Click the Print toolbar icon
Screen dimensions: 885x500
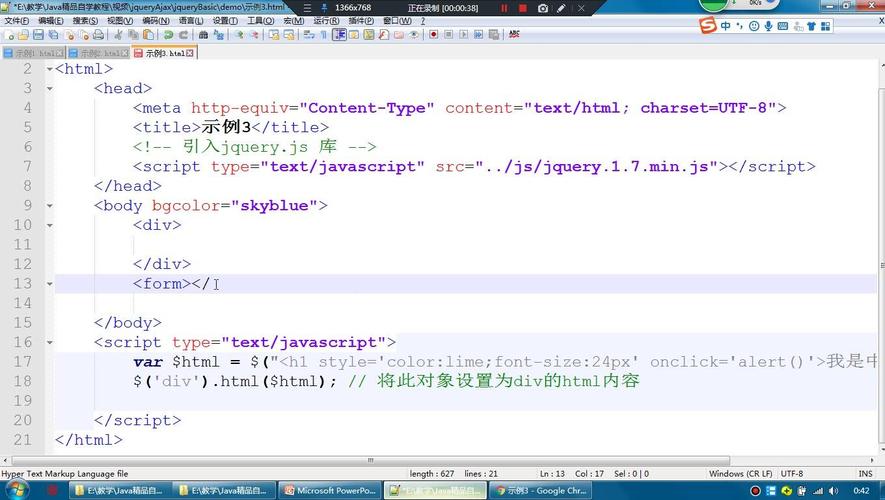[x=98, y=35]
